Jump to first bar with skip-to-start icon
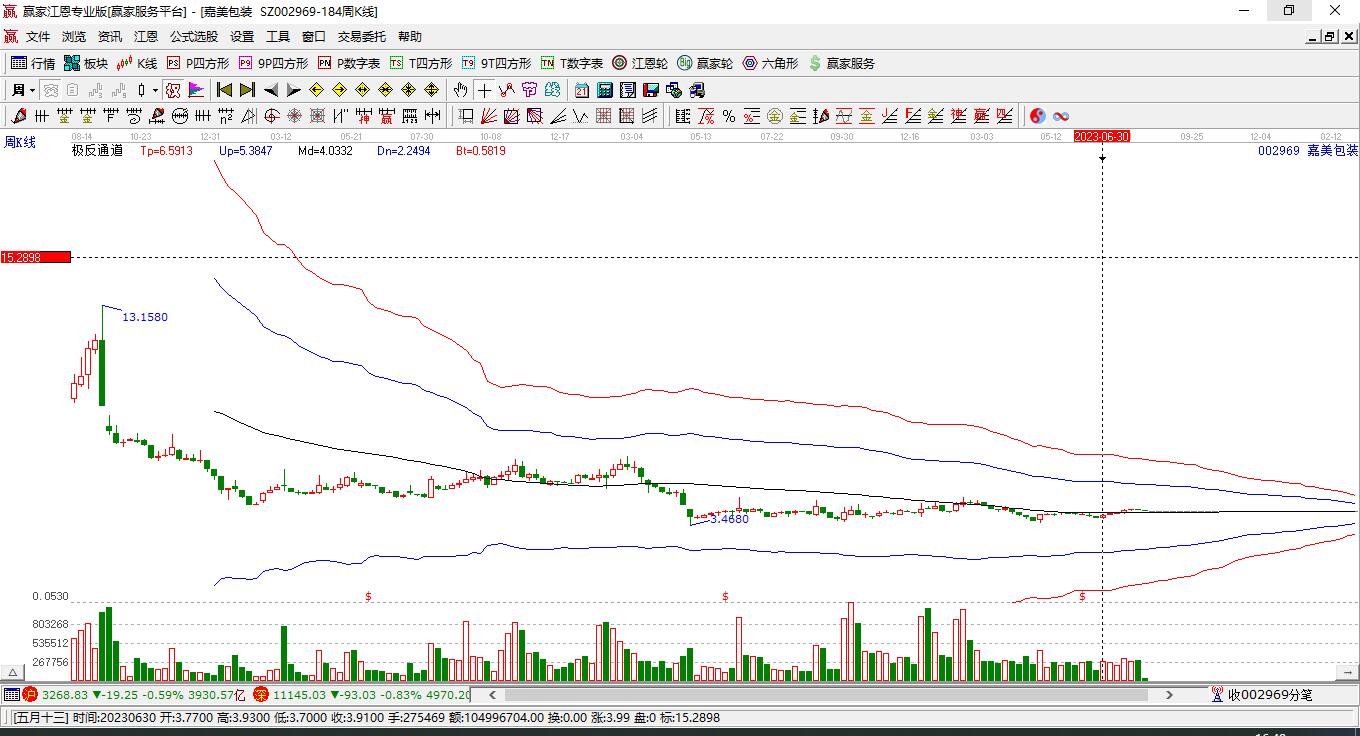The width and height of the screenshot is (1360, 736). (x=225, y=90)
